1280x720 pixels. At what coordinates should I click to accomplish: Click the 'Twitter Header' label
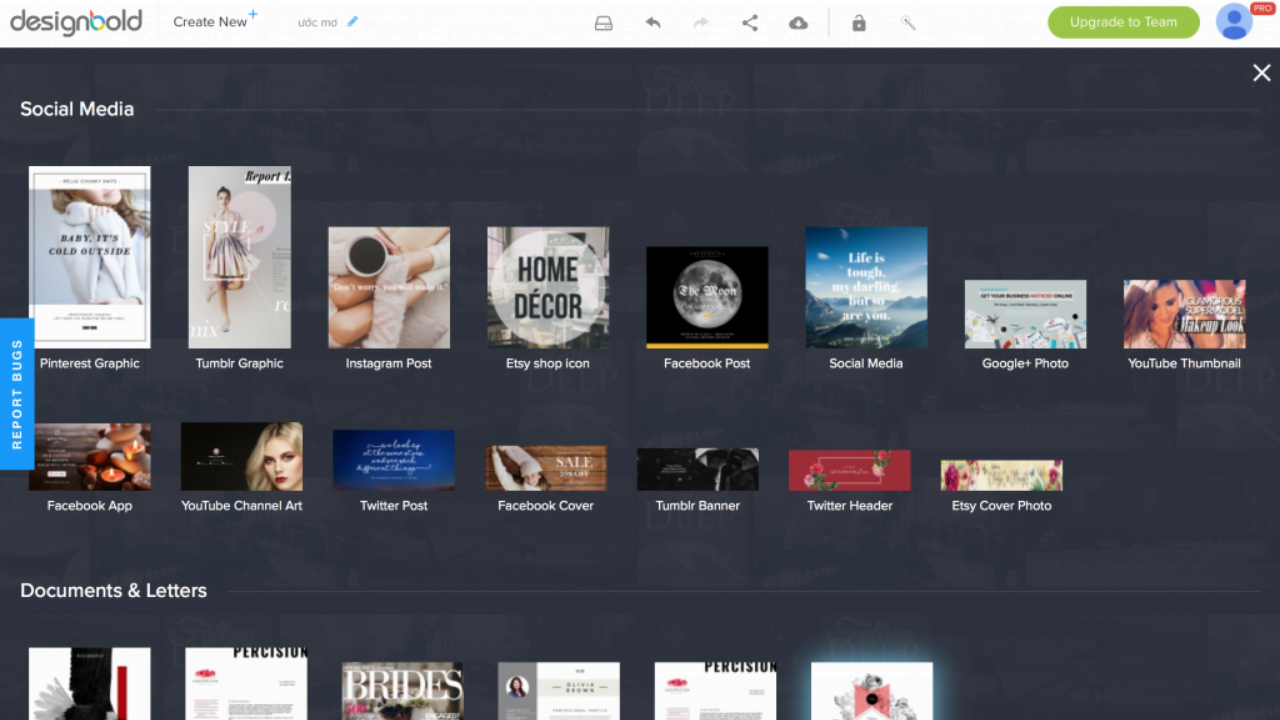[x=850, y=505]
